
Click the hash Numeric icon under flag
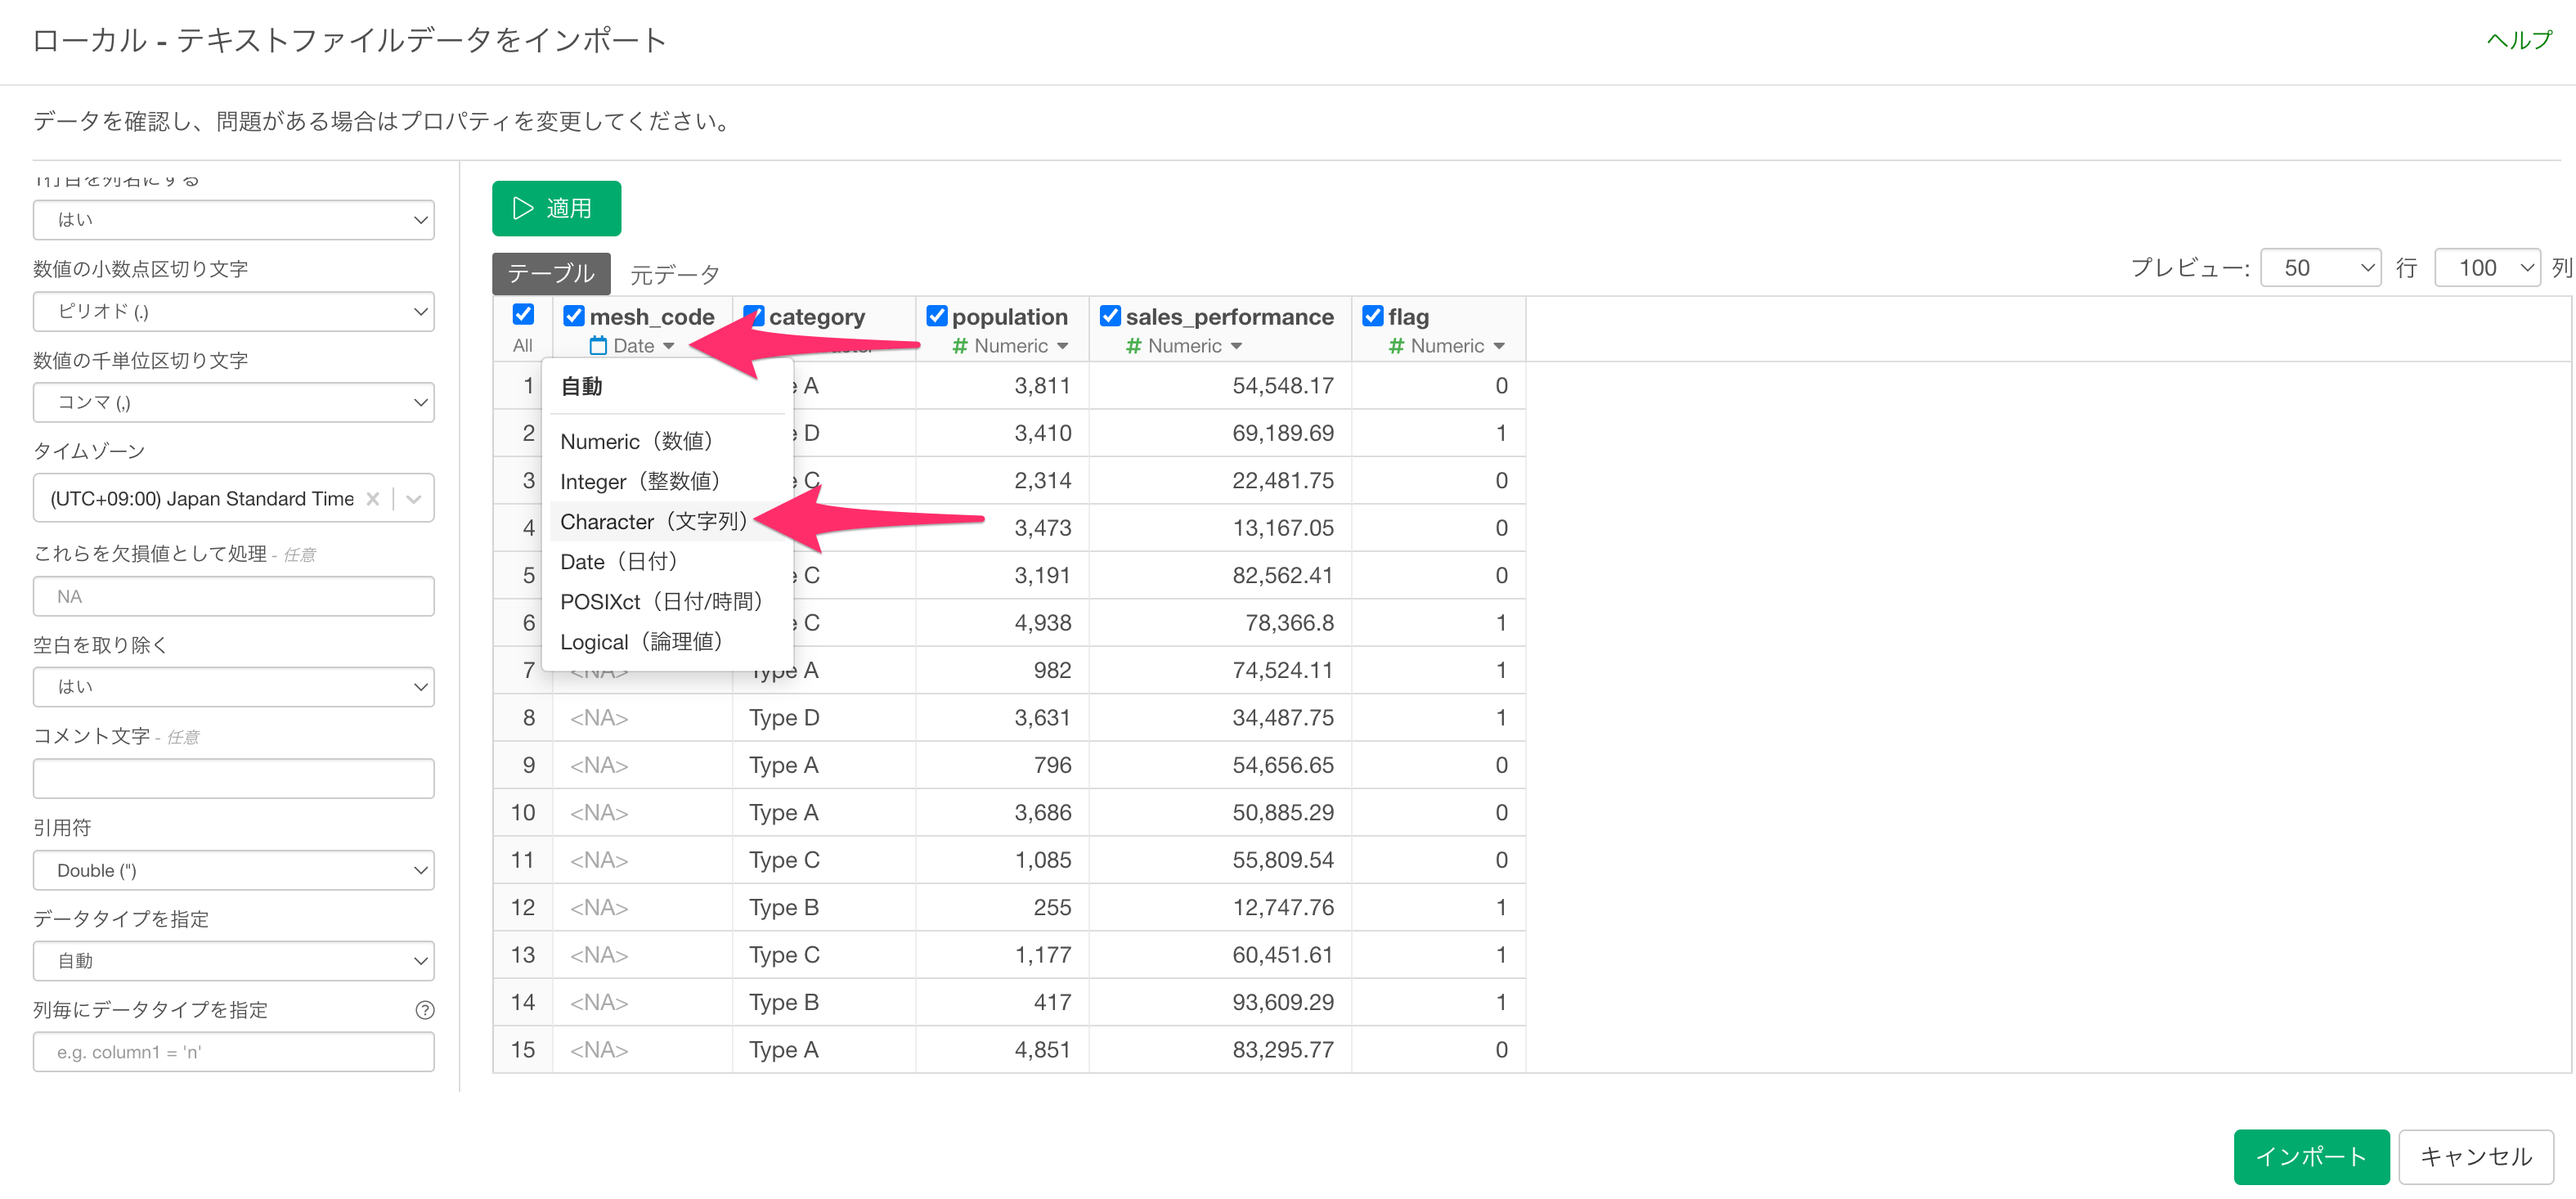tap(1396, 346)
